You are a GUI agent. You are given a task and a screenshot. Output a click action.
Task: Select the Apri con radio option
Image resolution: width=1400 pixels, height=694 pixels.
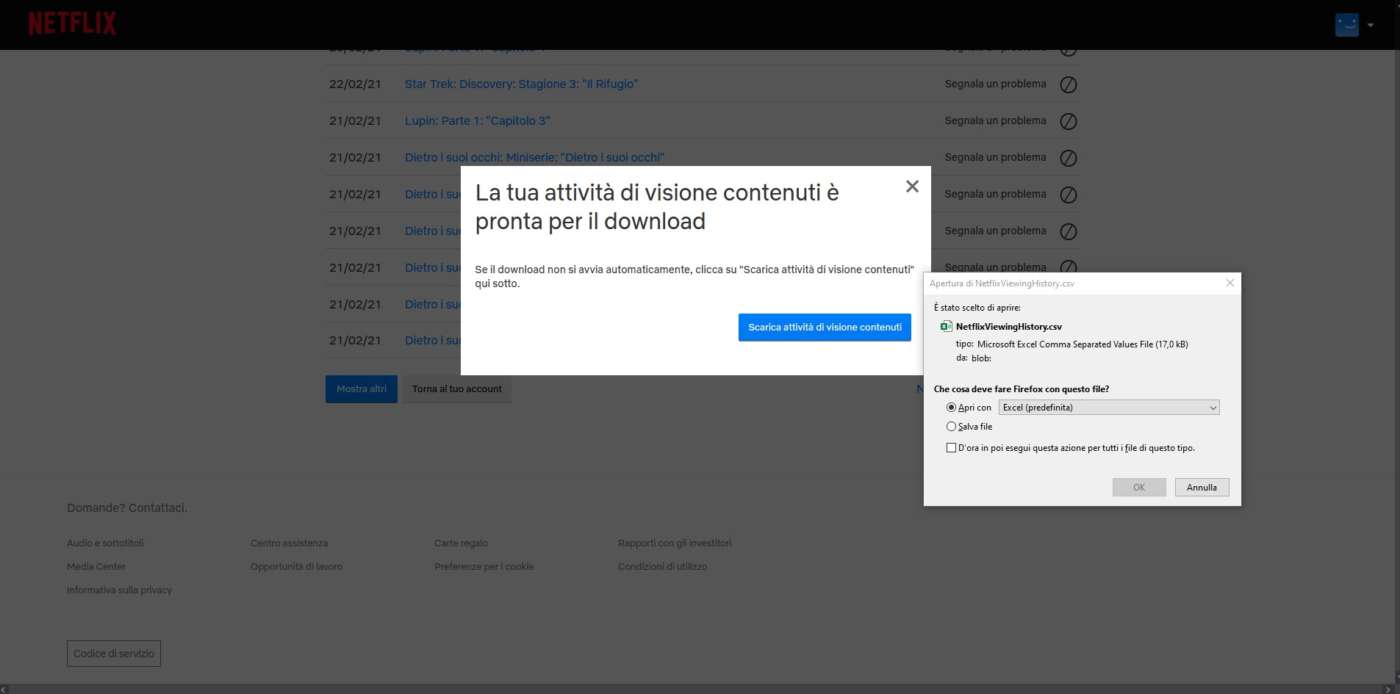pyautogui.click(x=951, y=408)
